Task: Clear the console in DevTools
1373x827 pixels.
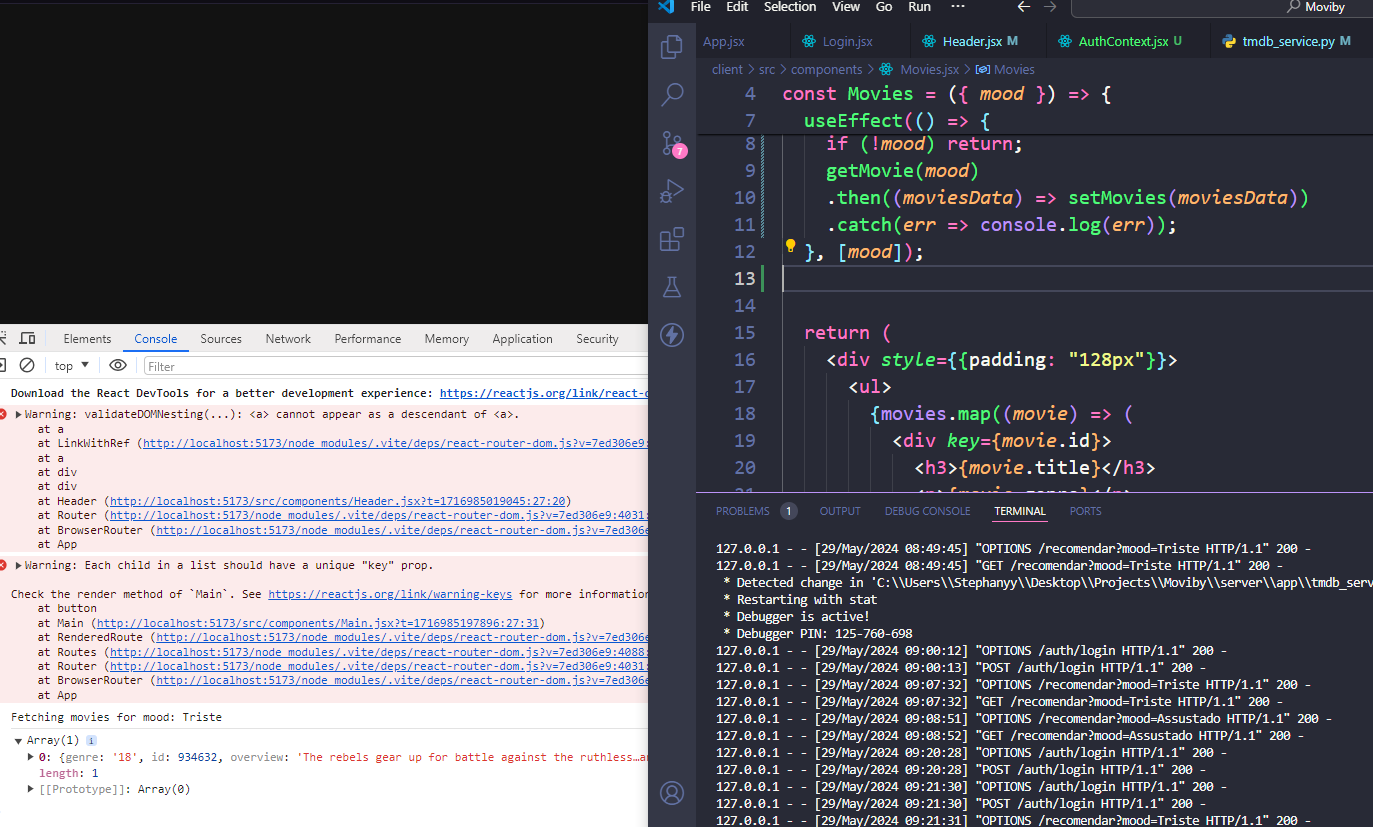Action: (x=27, y=366)
